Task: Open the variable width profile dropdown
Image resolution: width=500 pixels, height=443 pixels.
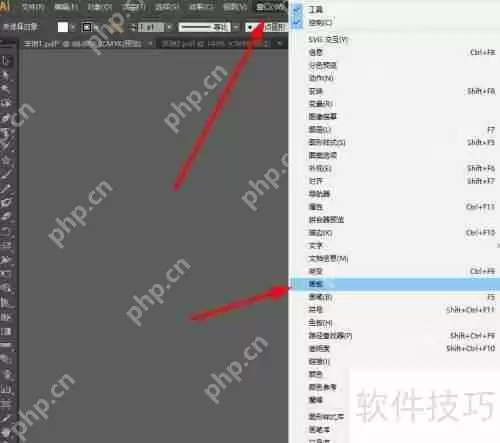Action: [x=236, y=27]
